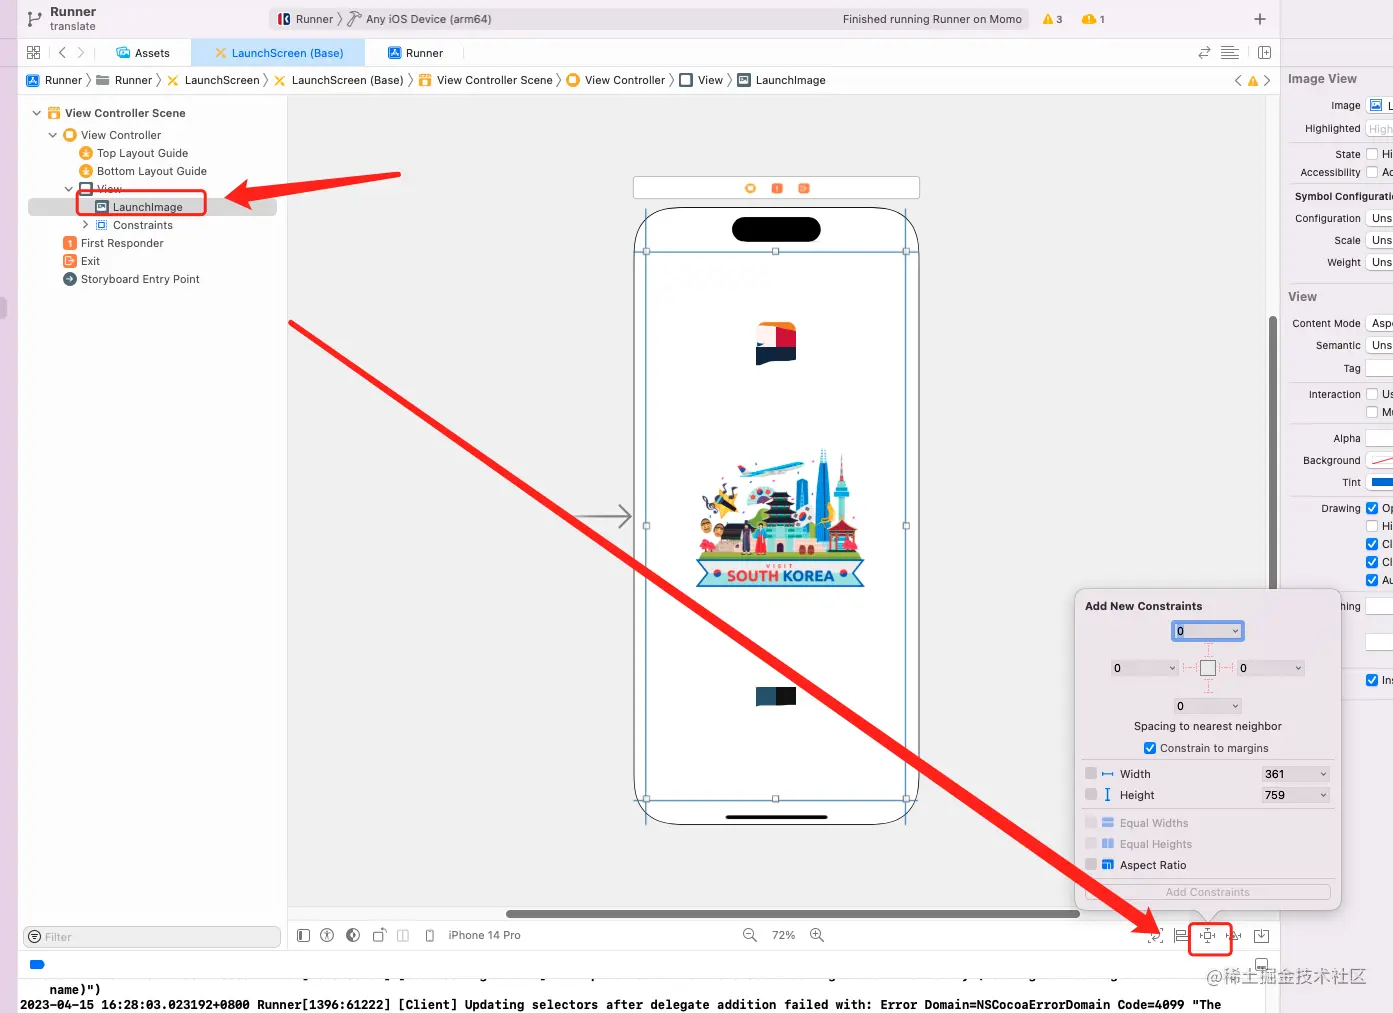Screen dimensions: 1393x1013
Task: Toggle related items refresh arrows icon
Action: click(x=1204, y=53)
